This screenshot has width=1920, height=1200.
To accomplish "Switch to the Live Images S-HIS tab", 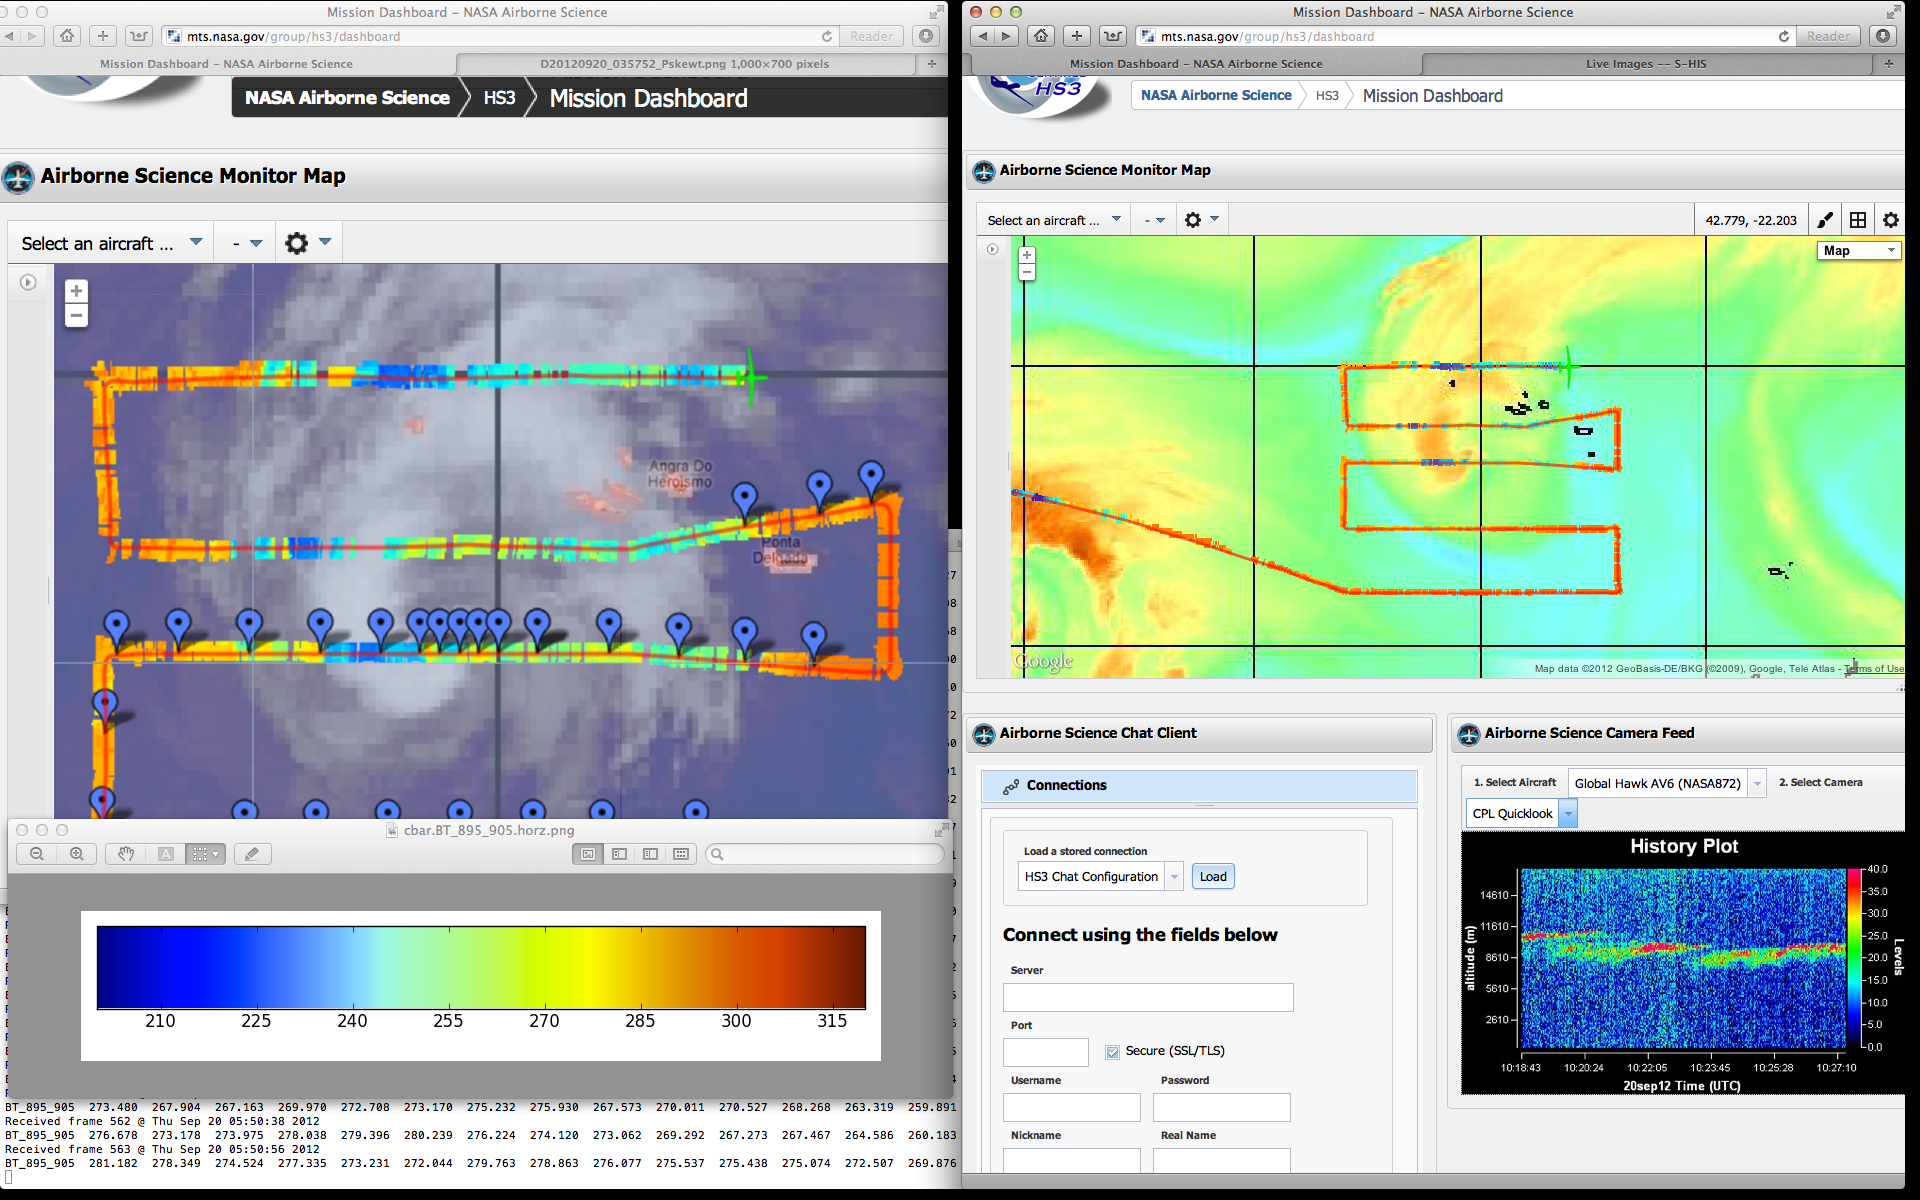I will [1645, 64].
